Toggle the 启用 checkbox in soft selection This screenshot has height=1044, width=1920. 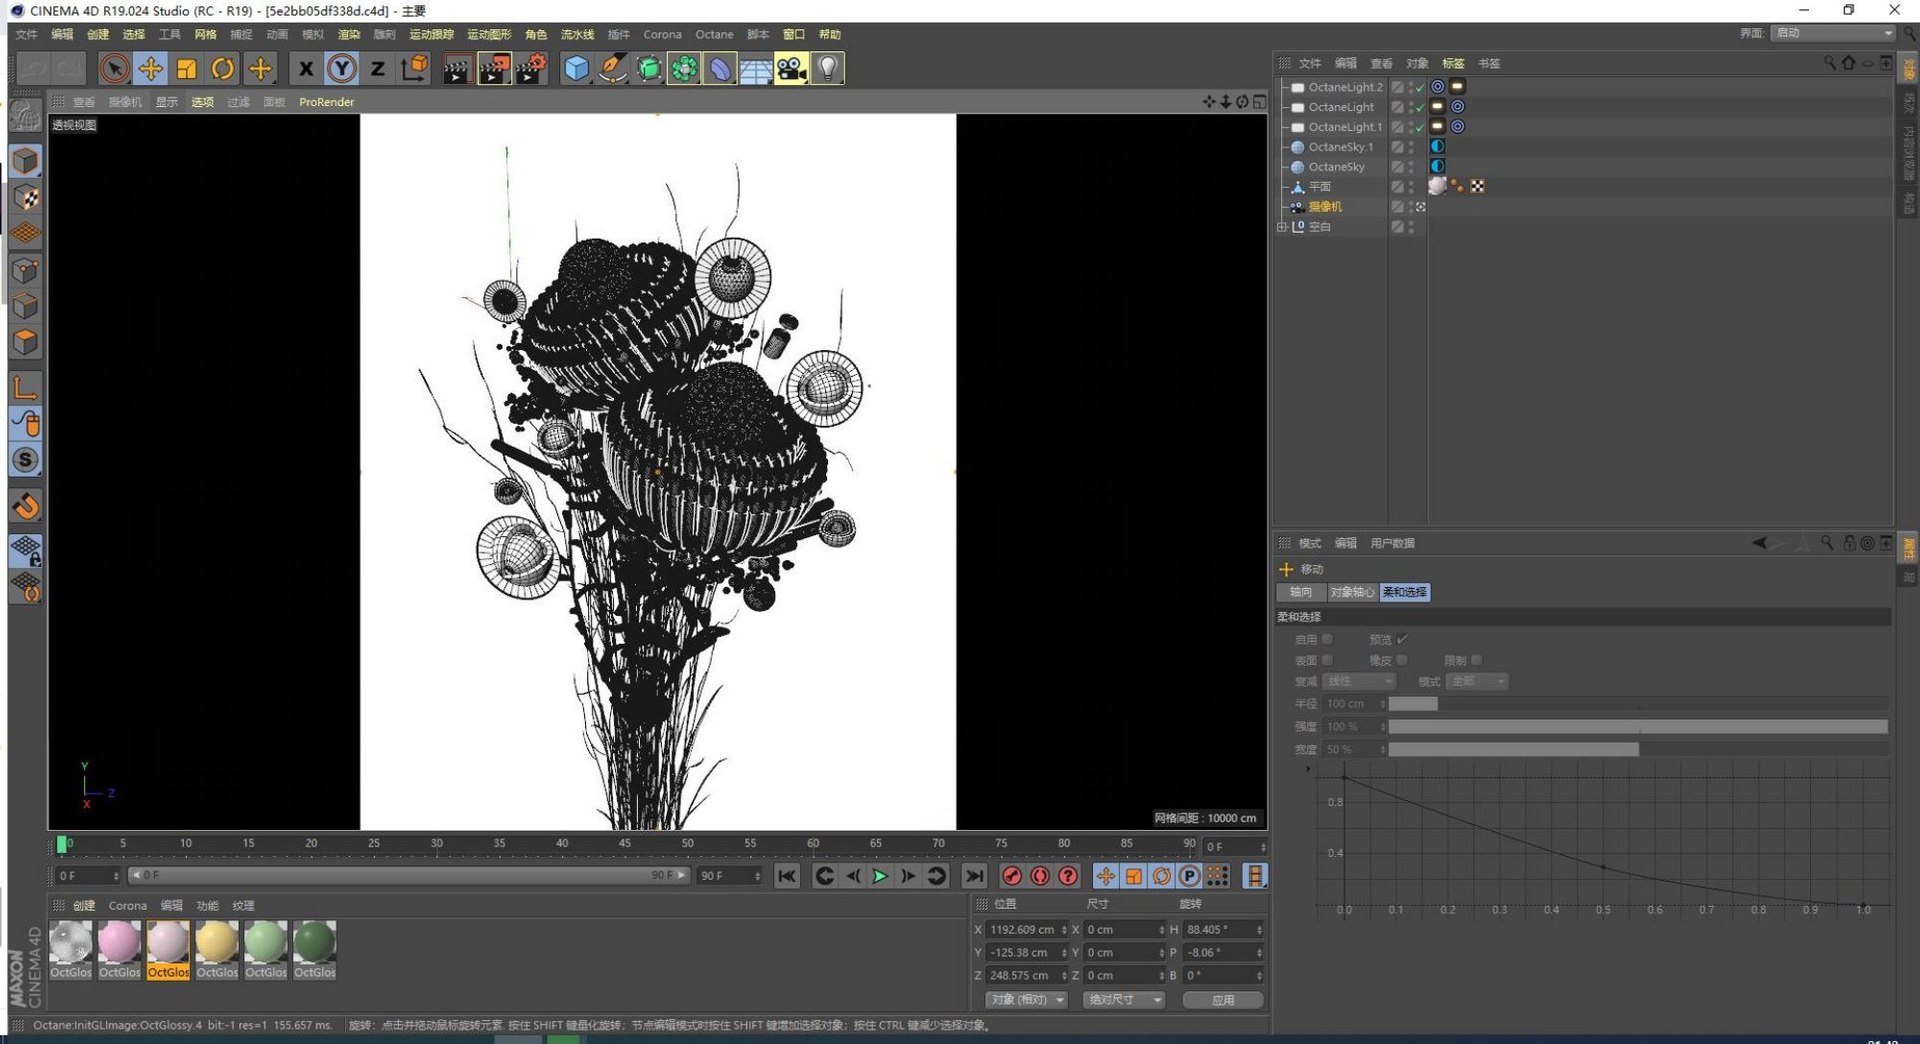1327,639
